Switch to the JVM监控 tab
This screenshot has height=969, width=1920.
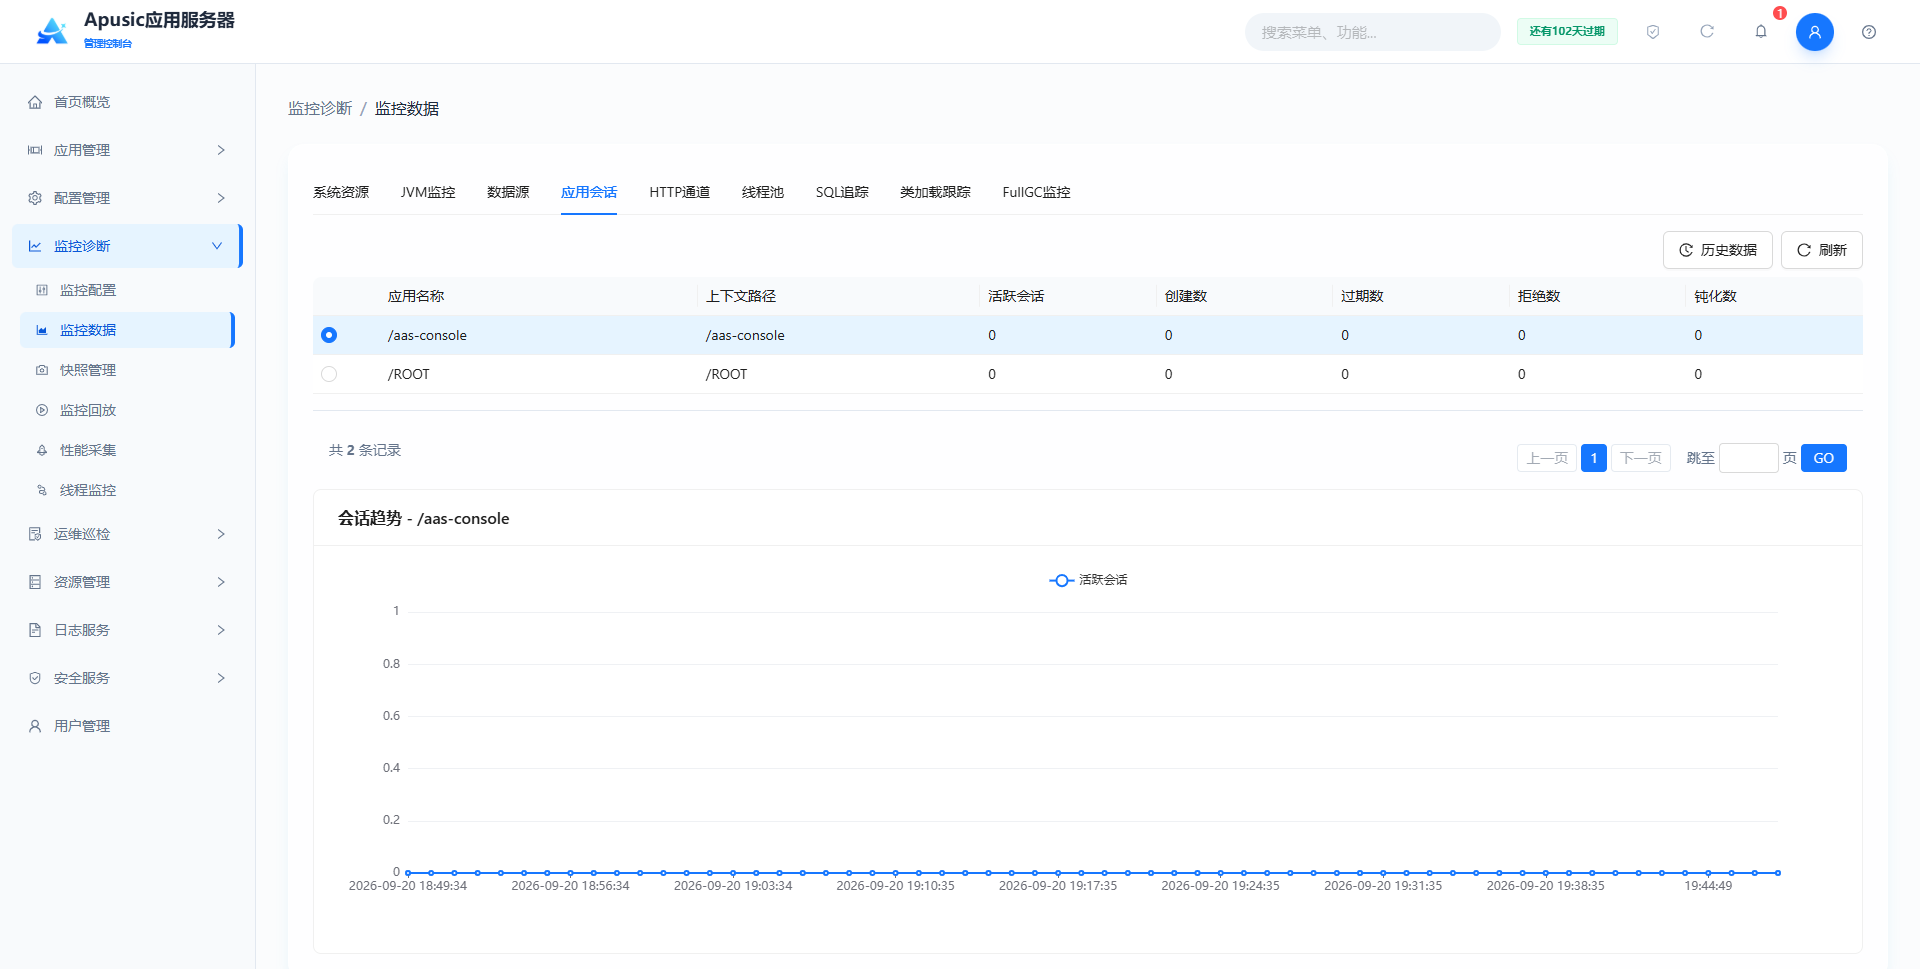(x=428, y=192)
